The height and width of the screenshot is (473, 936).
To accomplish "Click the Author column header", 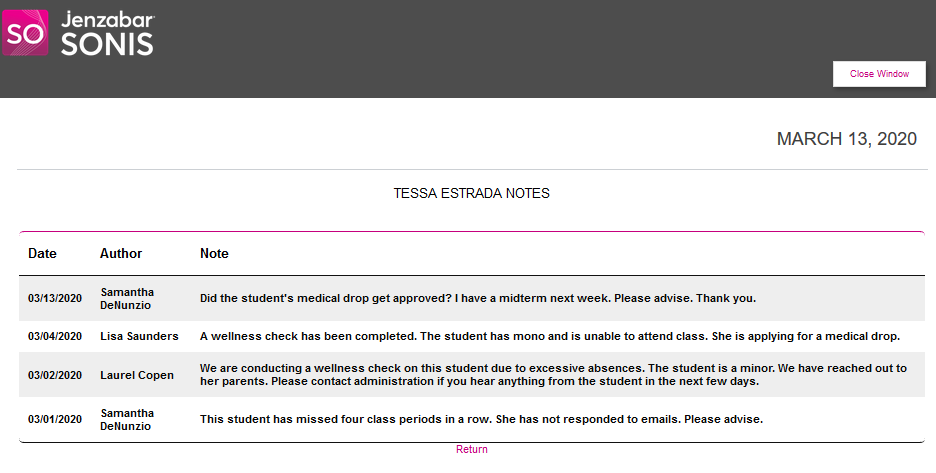I will [x=121, y=254].
